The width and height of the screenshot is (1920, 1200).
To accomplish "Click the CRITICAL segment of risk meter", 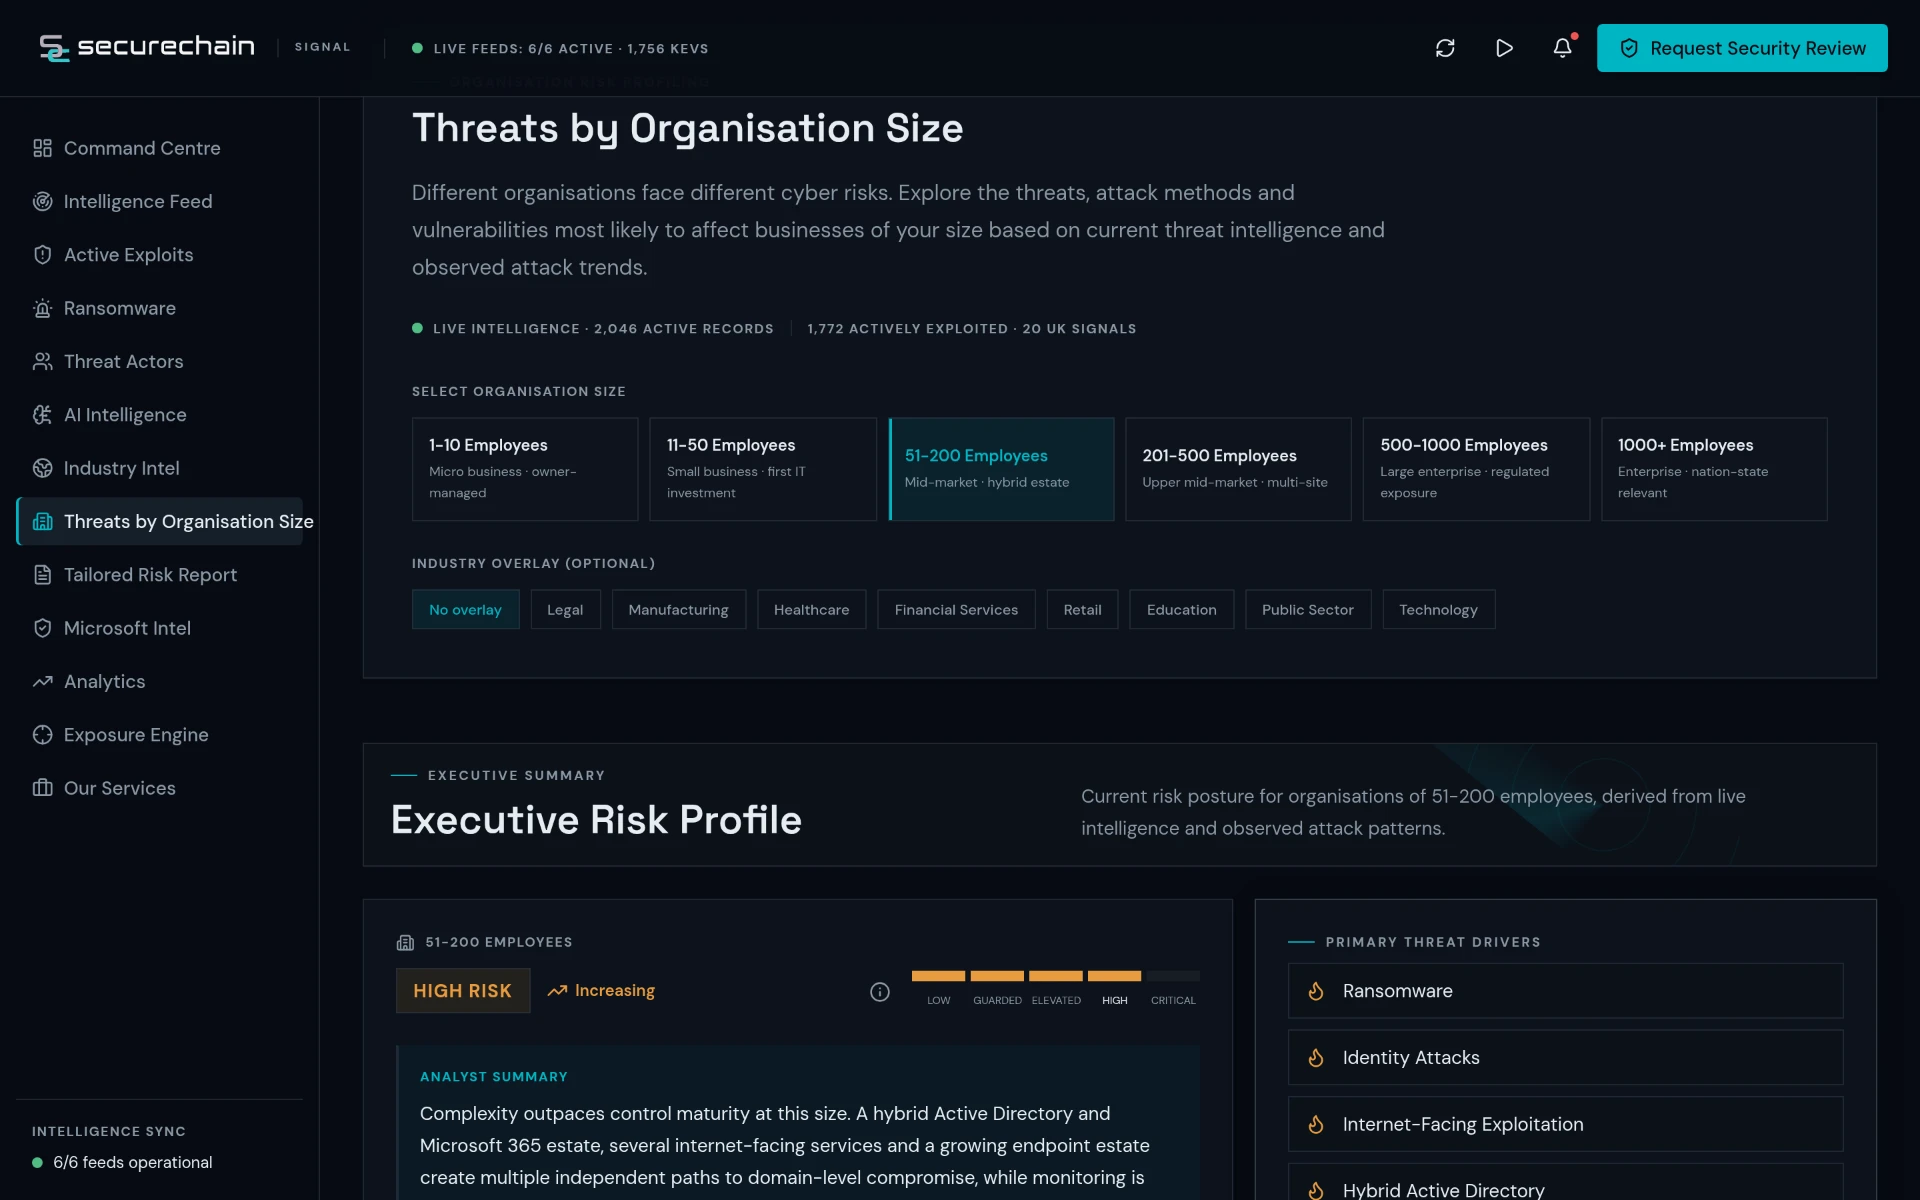I will pyautogui.click(x=1173, y=976).
